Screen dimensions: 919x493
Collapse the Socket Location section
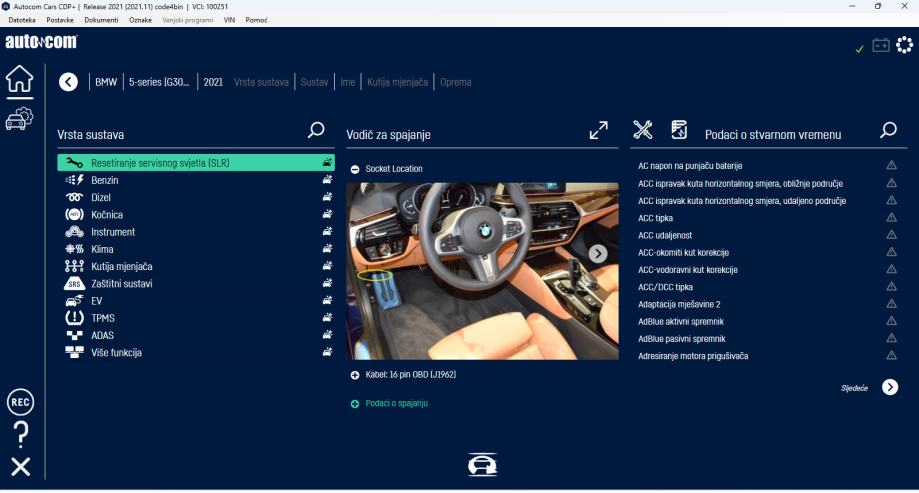click(355, 169)
